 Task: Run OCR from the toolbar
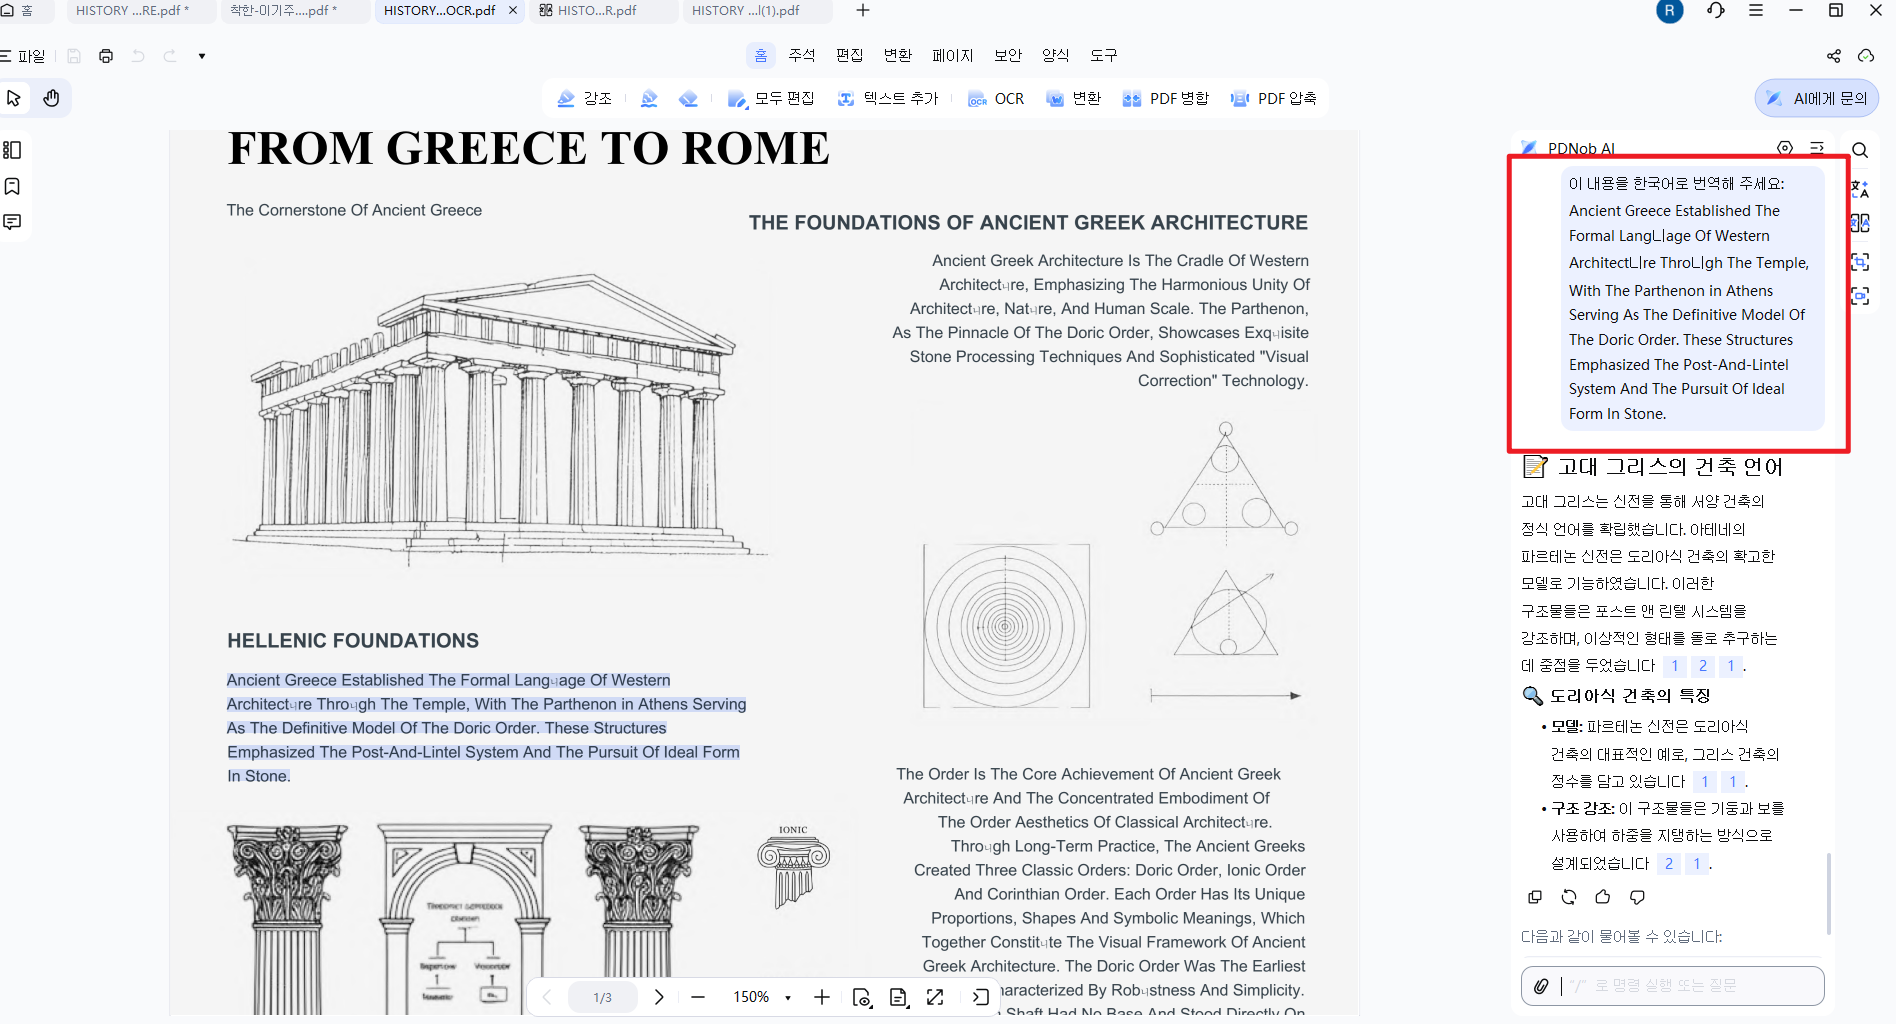point(996,98)
